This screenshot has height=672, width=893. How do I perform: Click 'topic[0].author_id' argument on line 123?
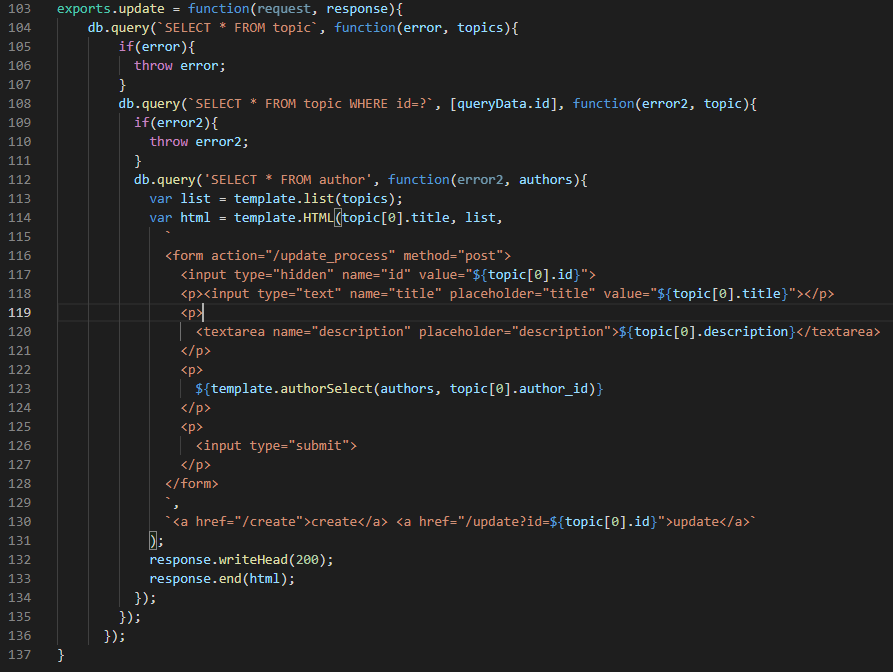(518, 388)
